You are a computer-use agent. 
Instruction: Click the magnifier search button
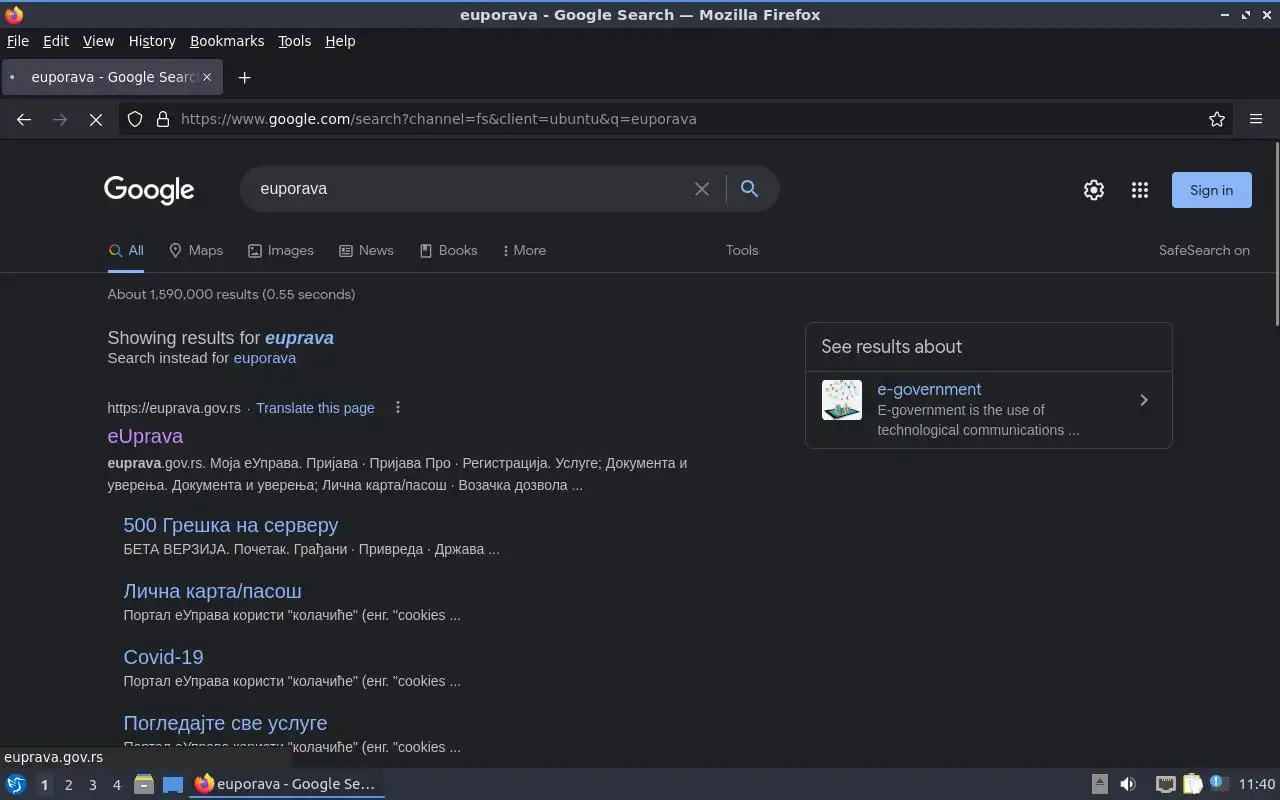coord(749,188)
